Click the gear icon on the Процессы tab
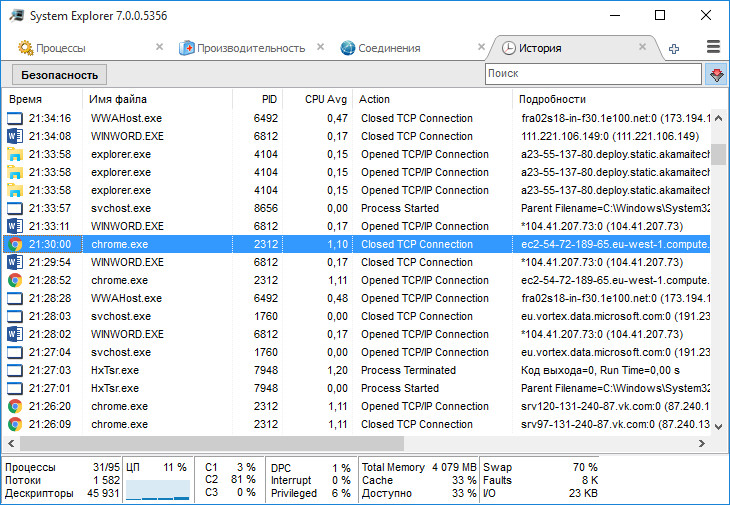 tap(26, 48)
